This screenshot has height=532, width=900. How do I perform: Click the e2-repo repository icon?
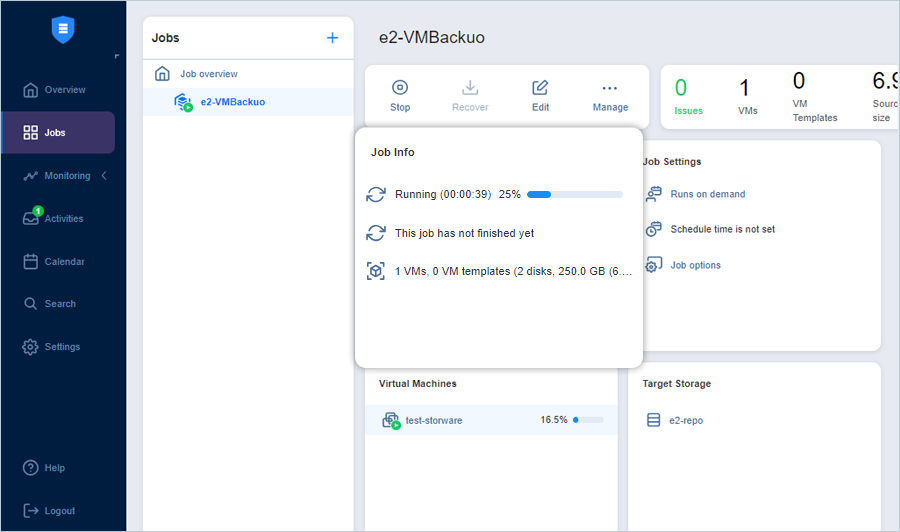(x=653, y=420)
